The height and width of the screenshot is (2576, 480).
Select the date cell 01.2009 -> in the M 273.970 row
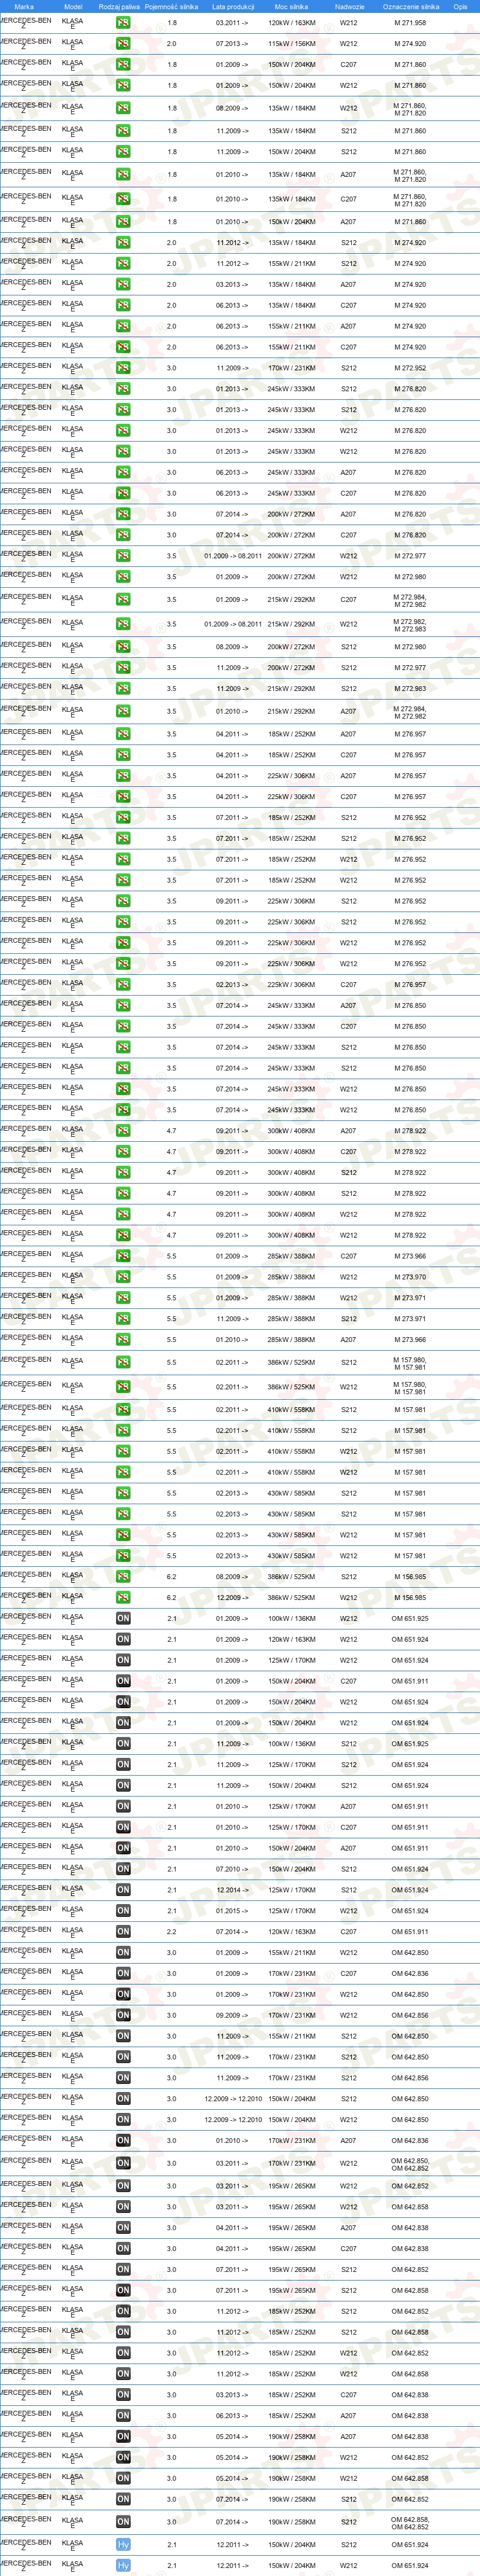[232, 1277]
